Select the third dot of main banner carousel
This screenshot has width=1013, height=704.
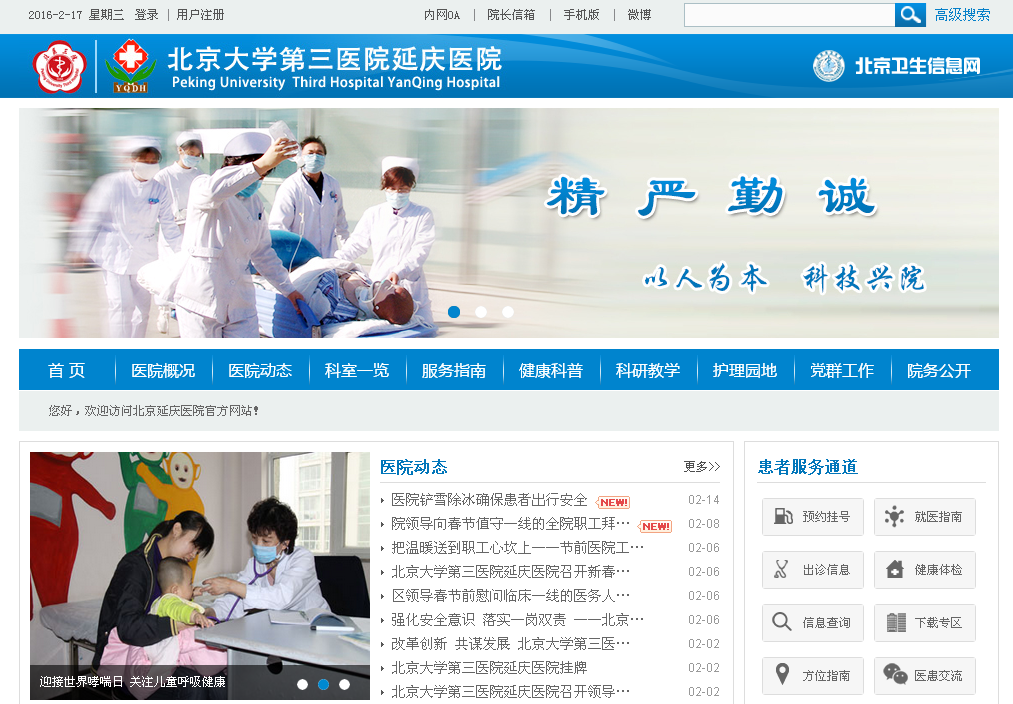(x=508, y=312)
